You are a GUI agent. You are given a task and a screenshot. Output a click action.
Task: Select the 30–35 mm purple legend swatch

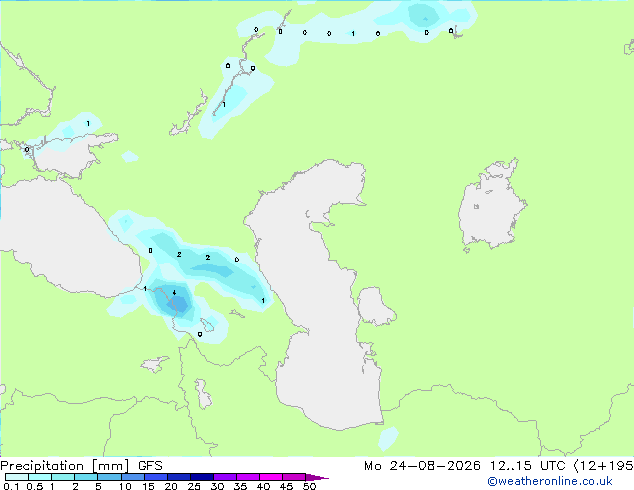225,477
